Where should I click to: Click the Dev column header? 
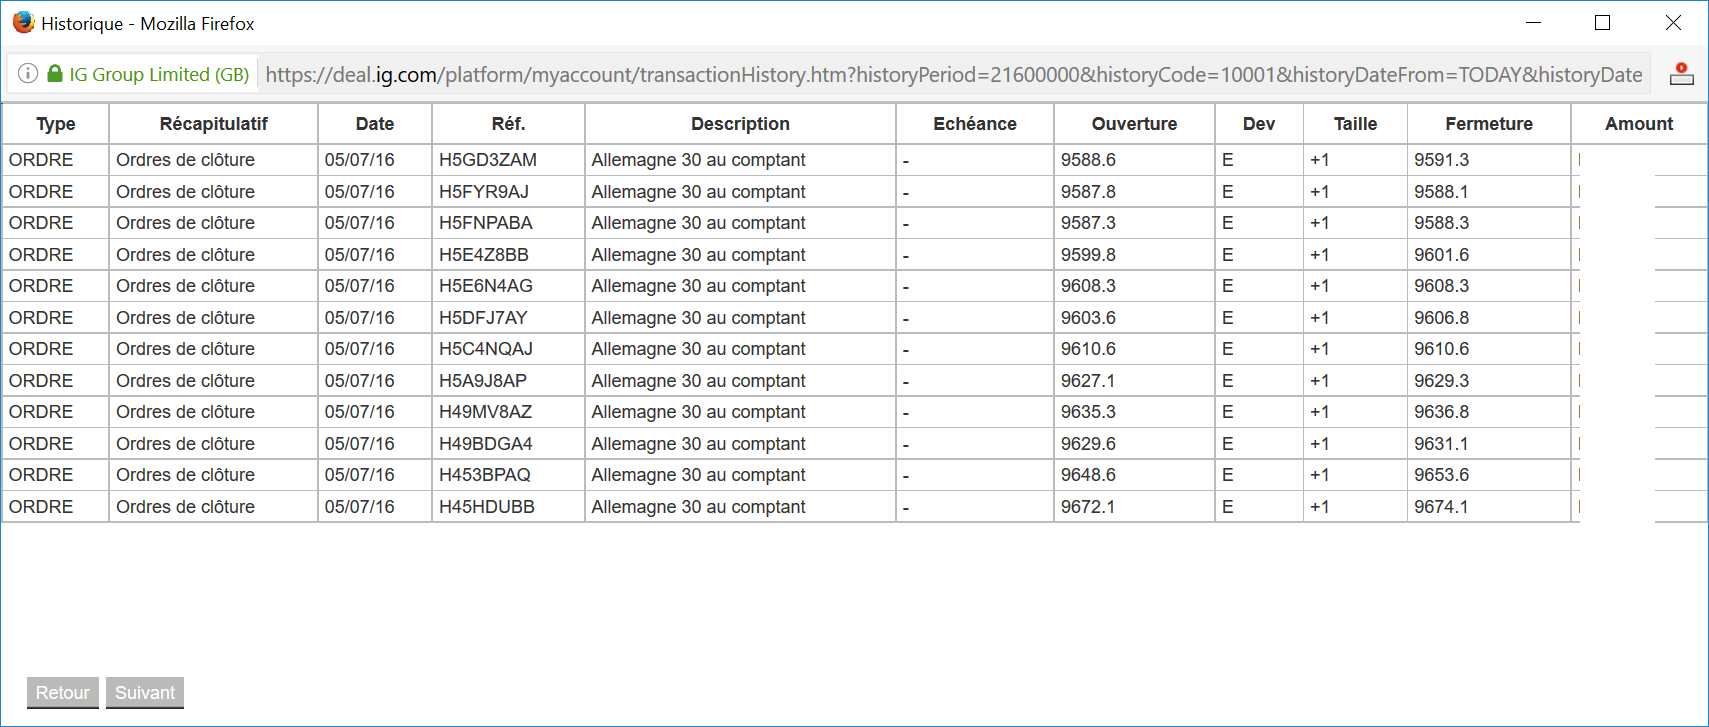coord(1259,124)
